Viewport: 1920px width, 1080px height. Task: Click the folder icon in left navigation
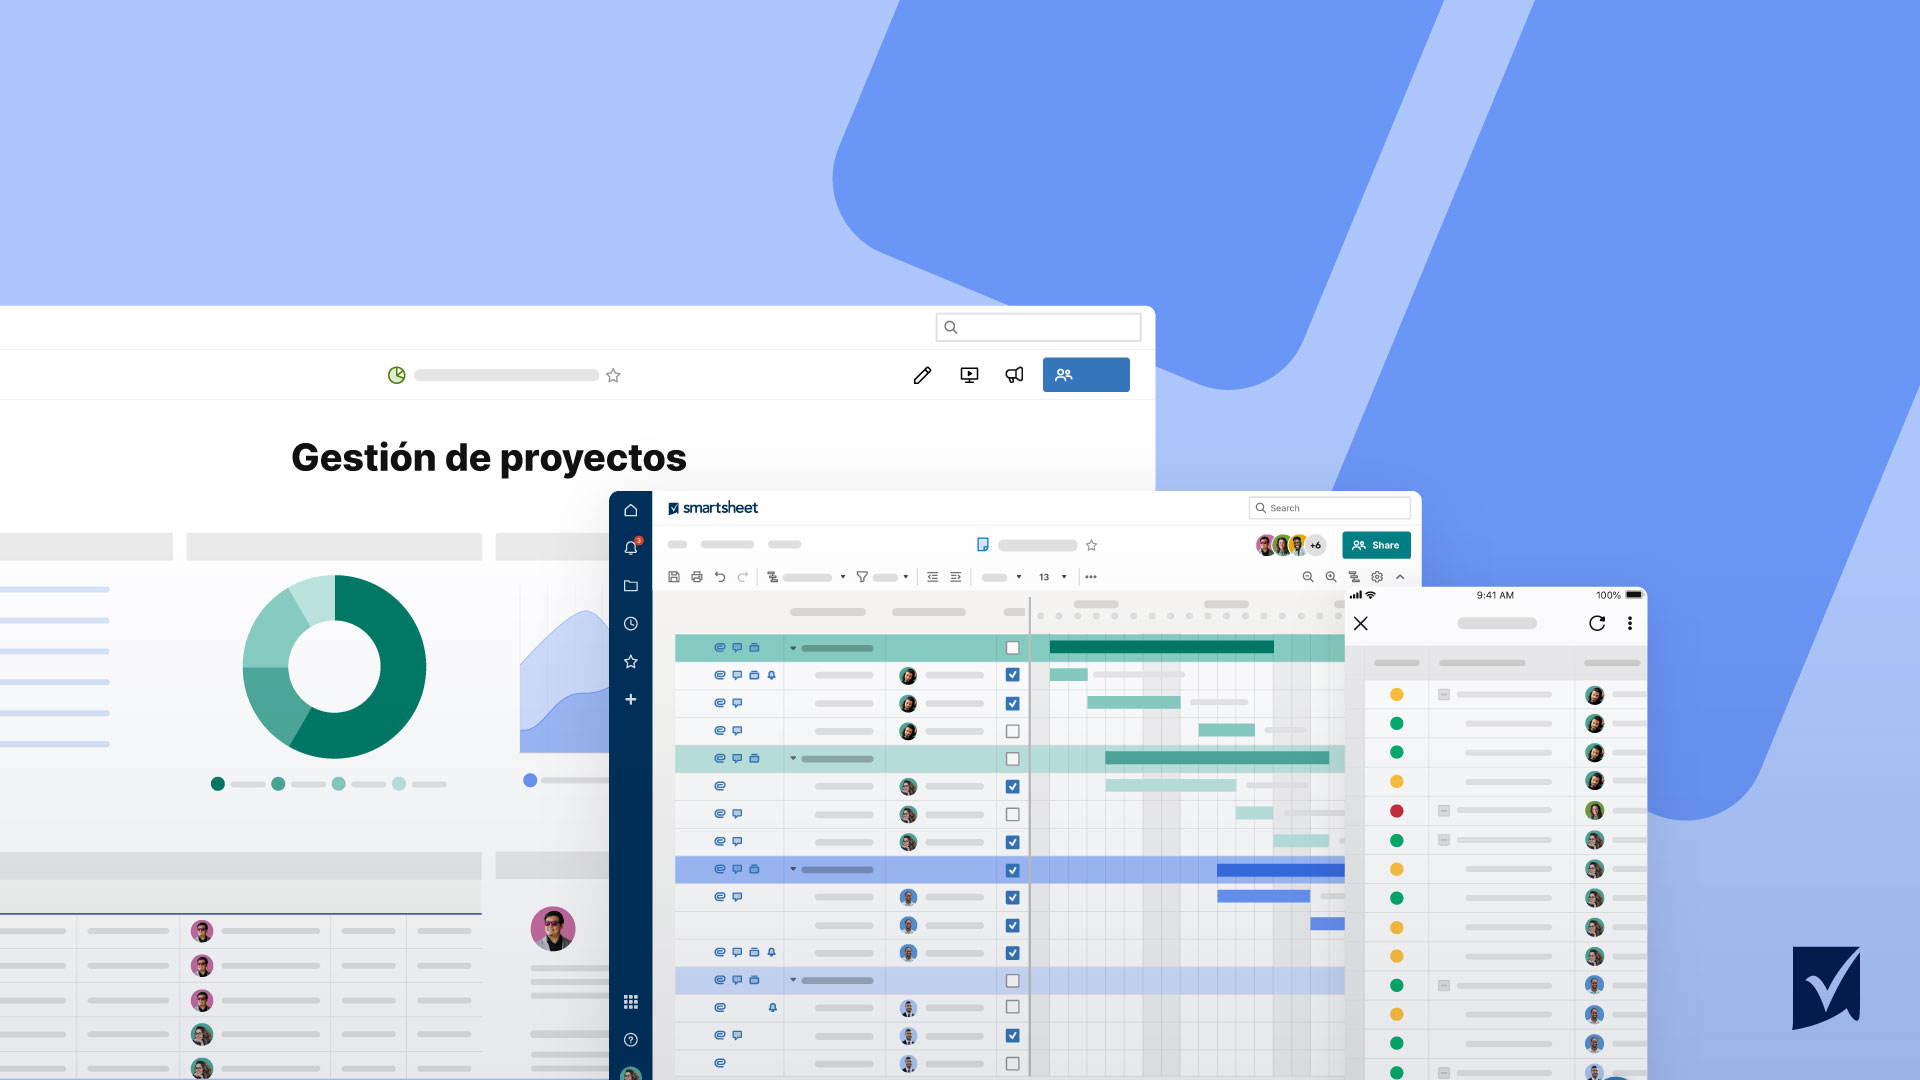click(630, 585)
